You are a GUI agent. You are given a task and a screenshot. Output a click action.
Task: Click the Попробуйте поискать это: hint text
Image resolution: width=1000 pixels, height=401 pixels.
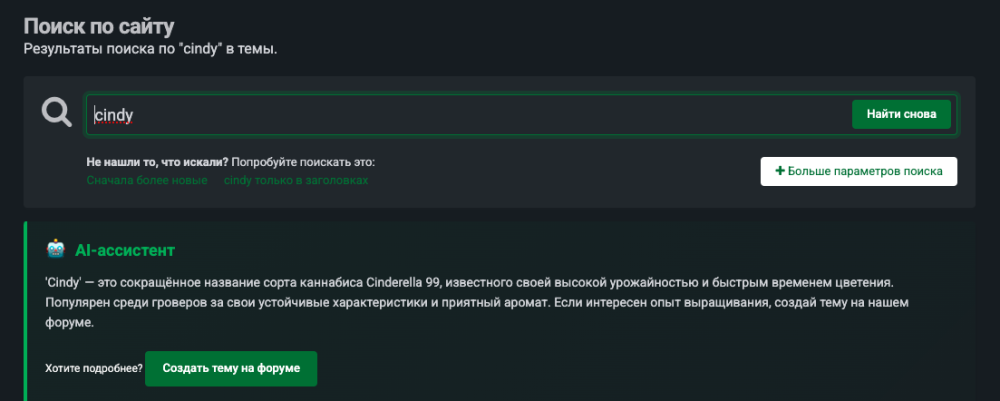click(x=303, y=163)
